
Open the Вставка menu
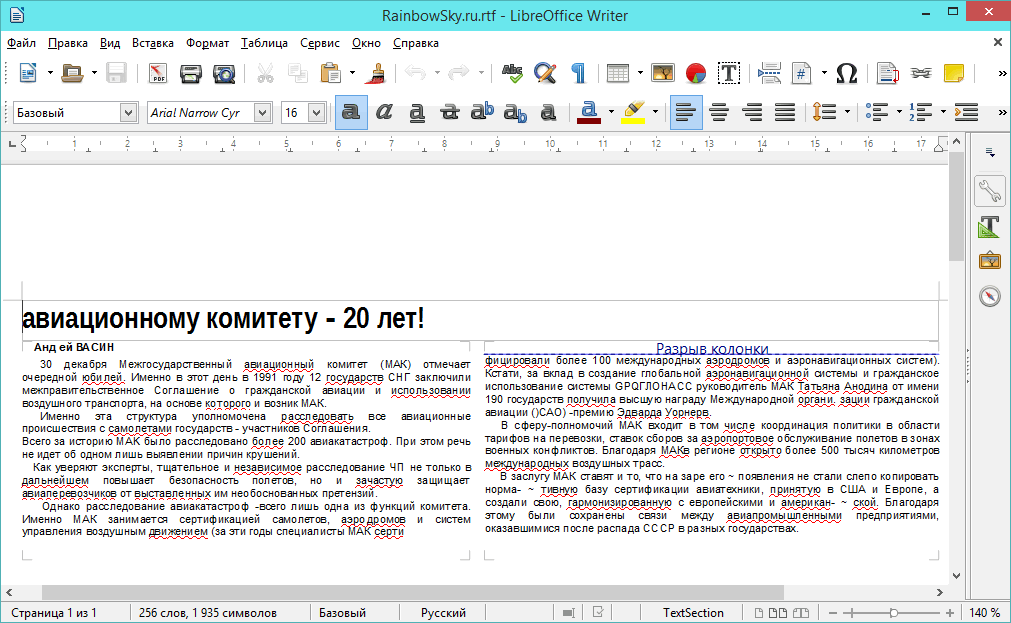coord(153,43)
